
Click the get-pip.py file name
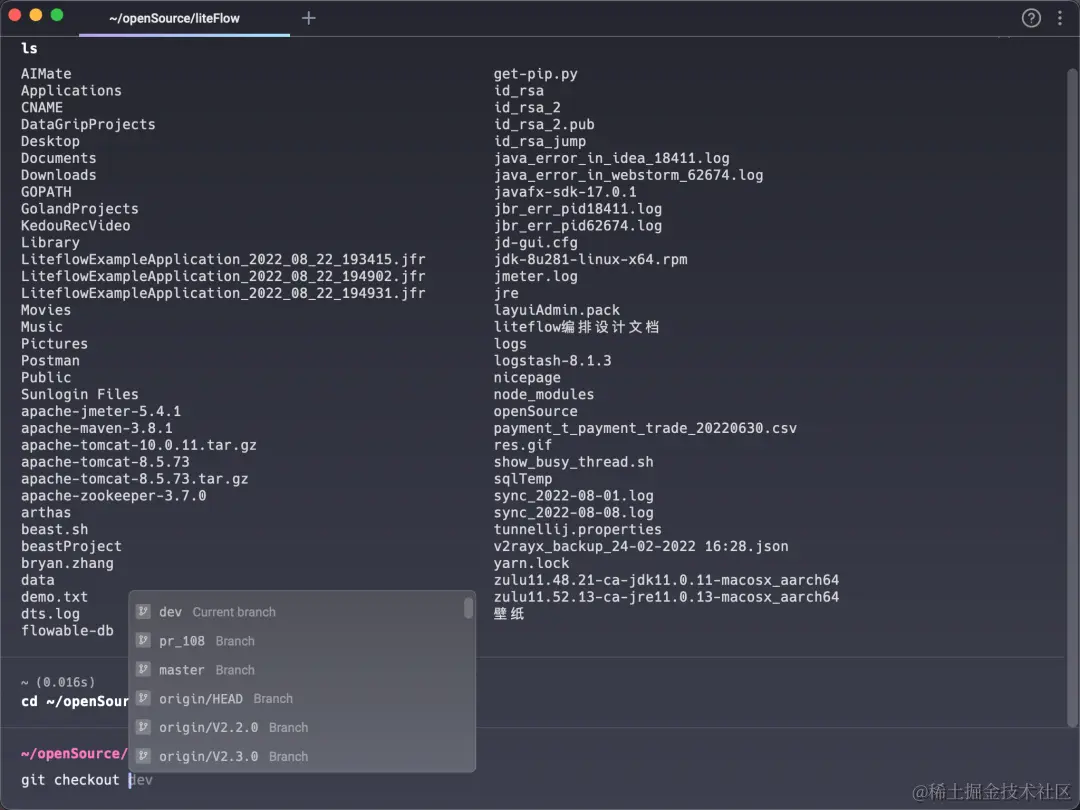pyautogui.click(x=536, y=74)
